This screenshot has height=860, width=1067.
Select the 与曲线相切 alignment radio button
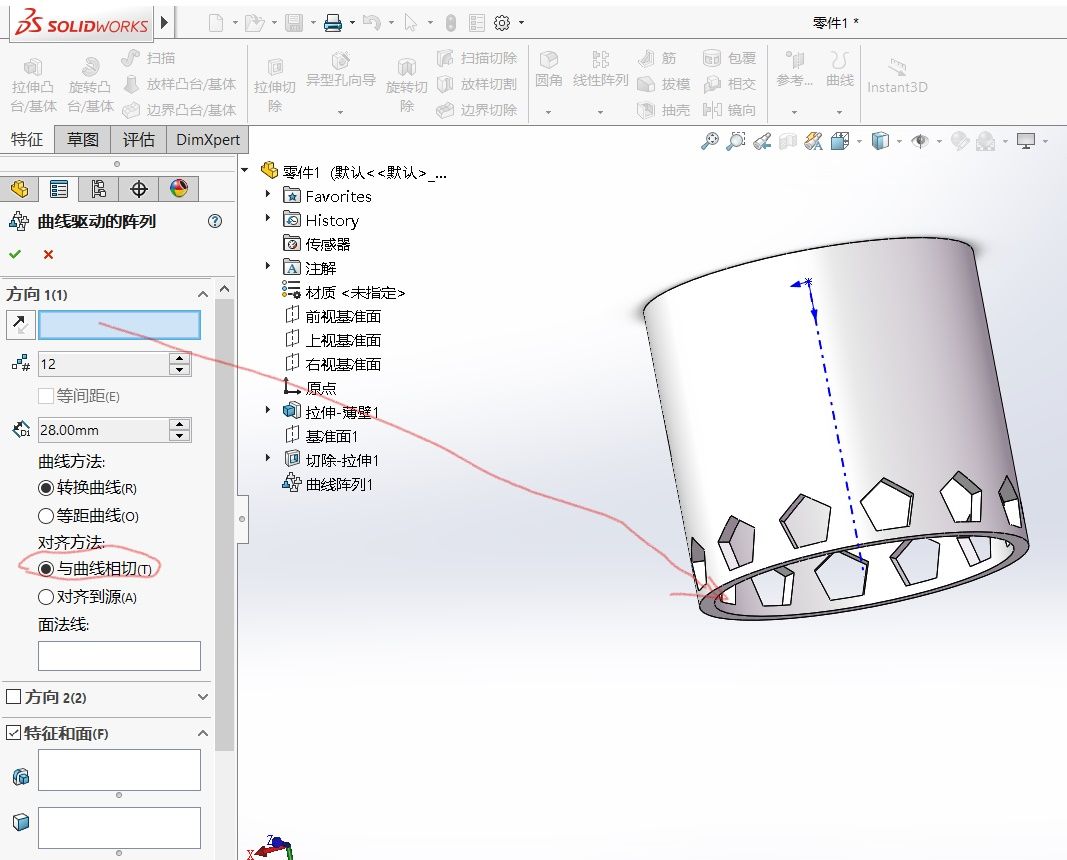(46, 568)
